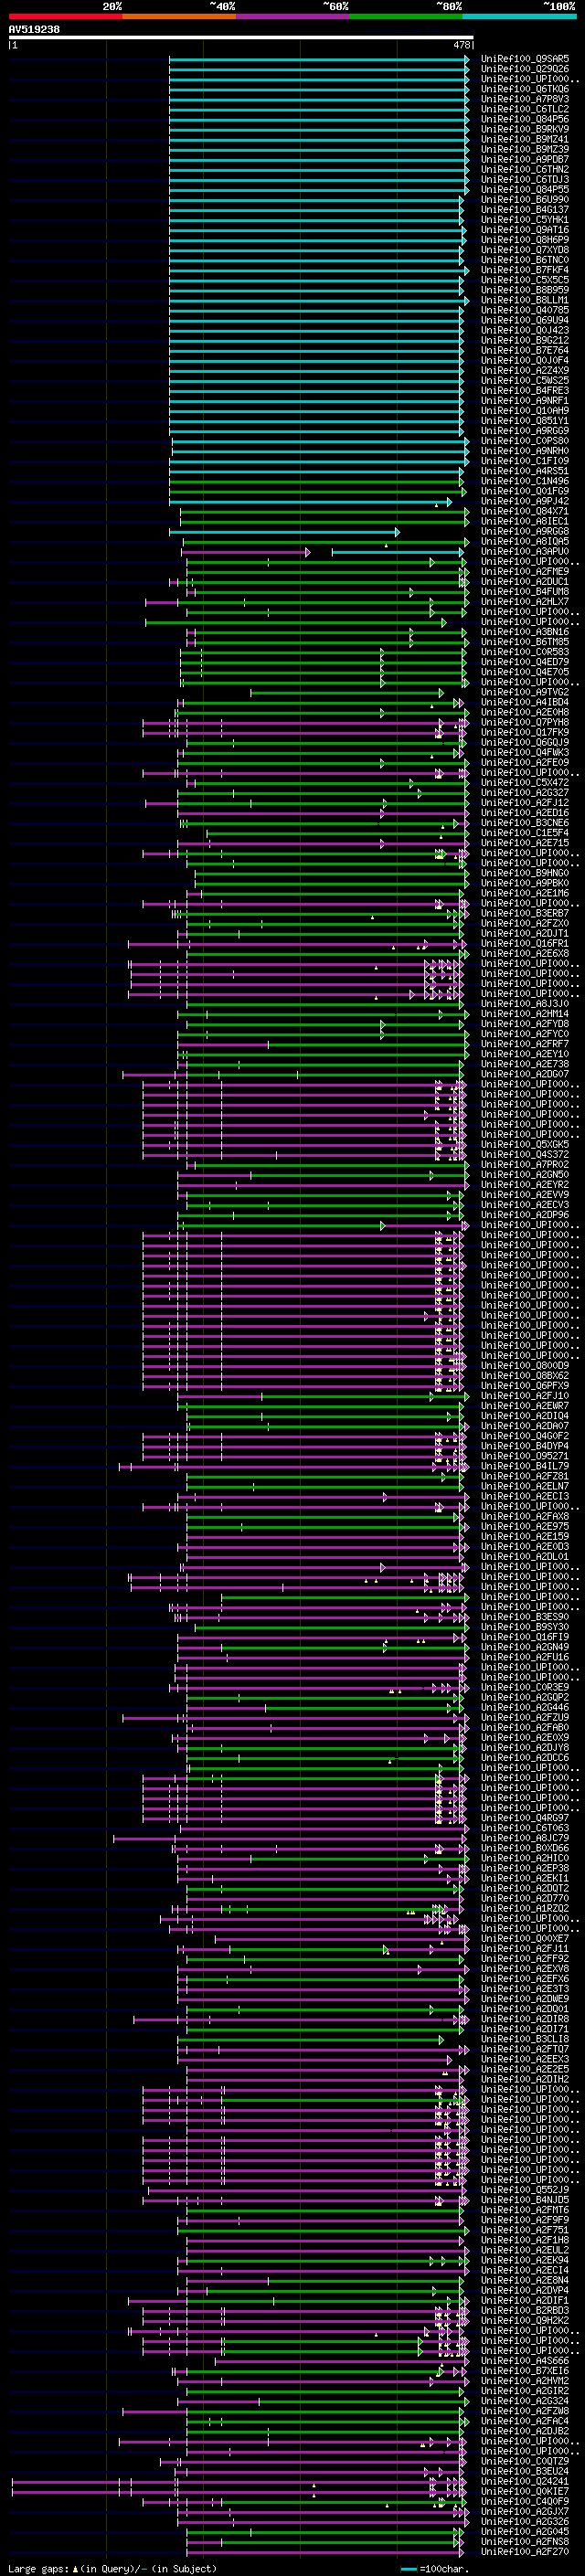Open hit UniRef100_Q7PYH8
The width and height of the screenshot is (585, 2576).
click(x=525, y=723)
